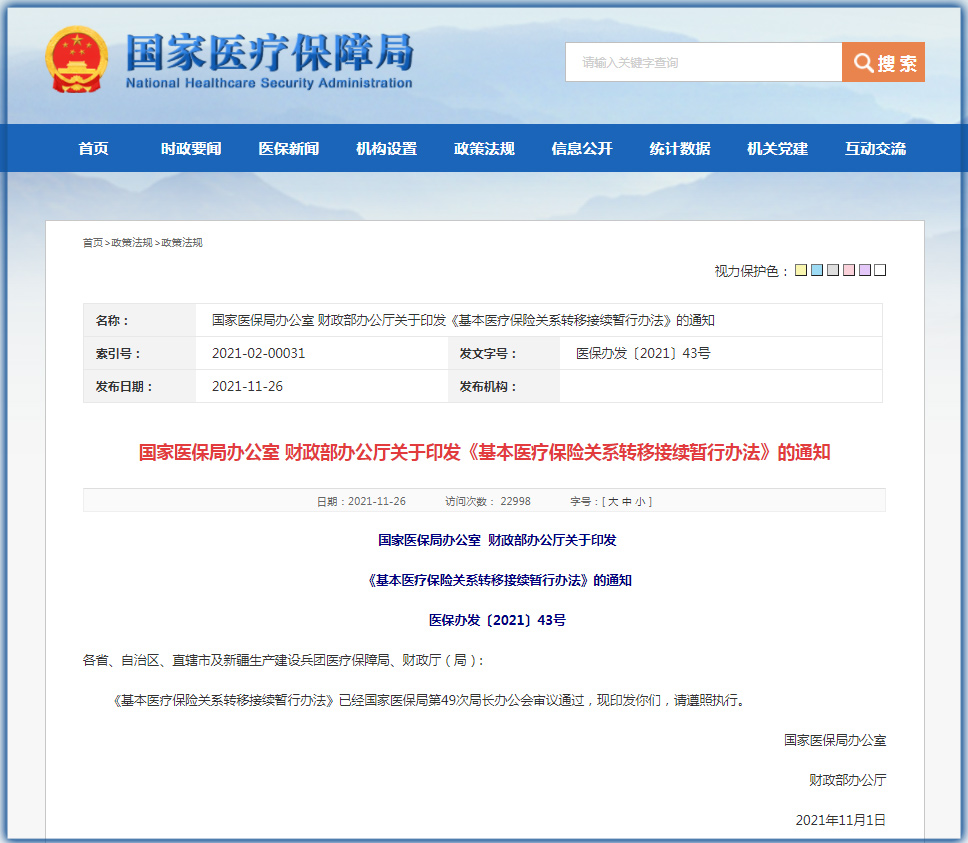
Task: Open the 时政要闻 navigation item
Action: coord(191,148)
